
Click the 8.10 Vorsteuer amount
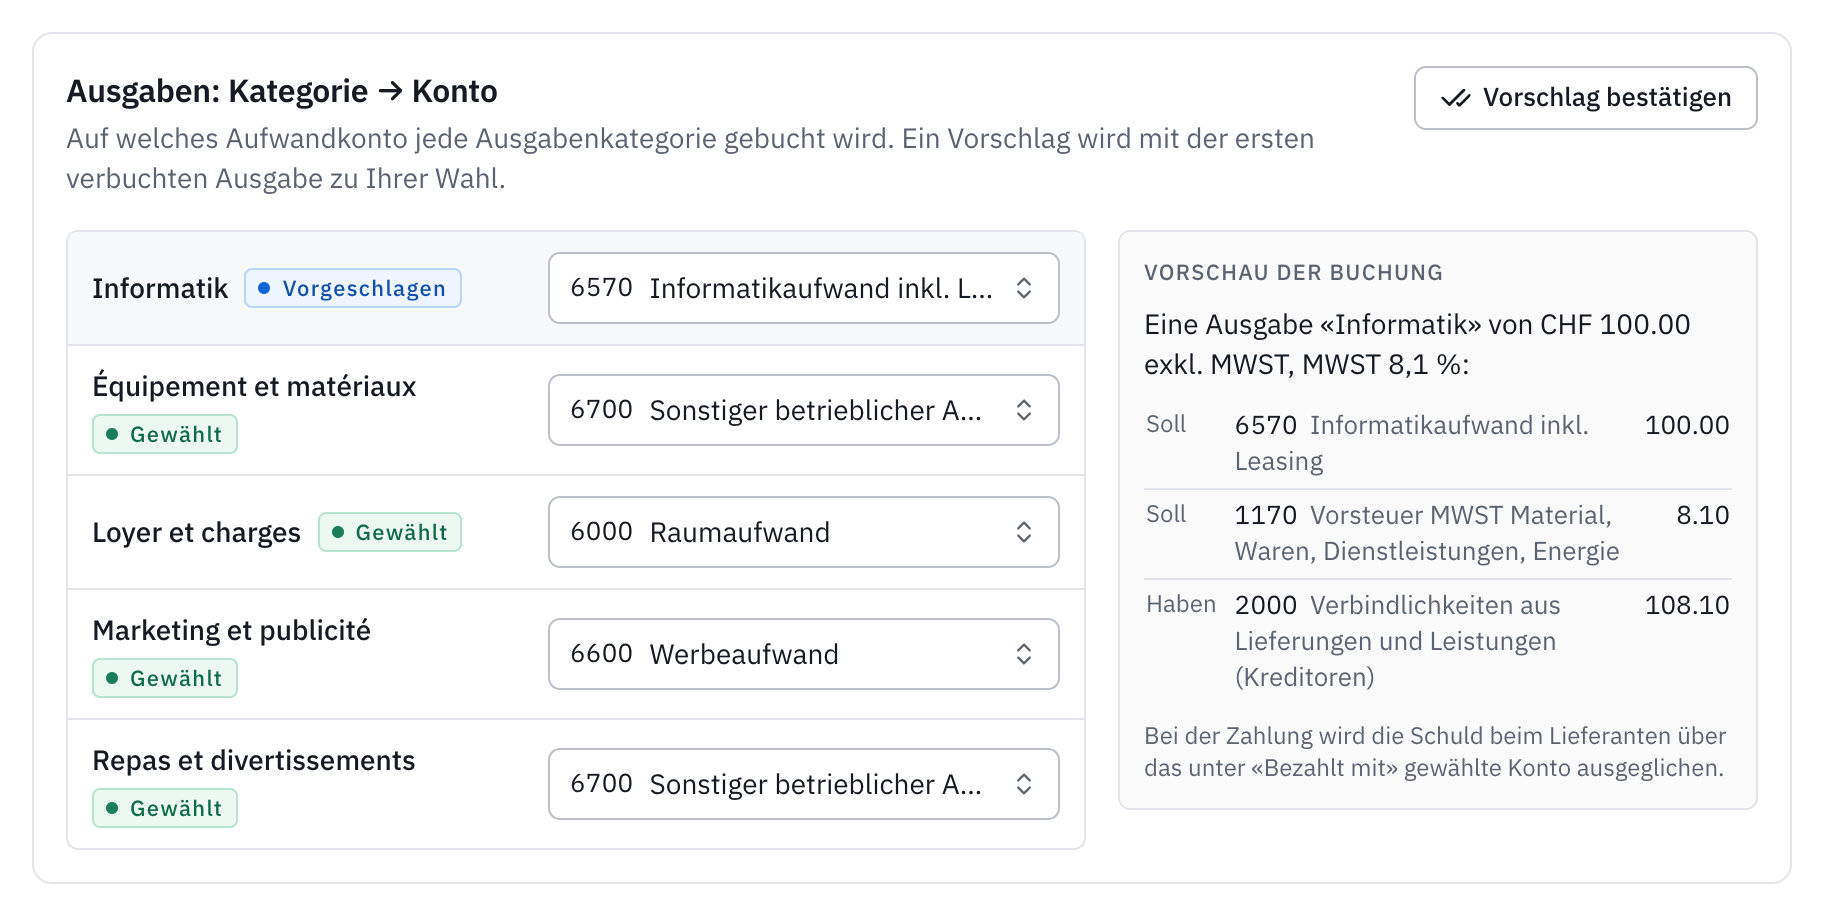(1703, 515)
